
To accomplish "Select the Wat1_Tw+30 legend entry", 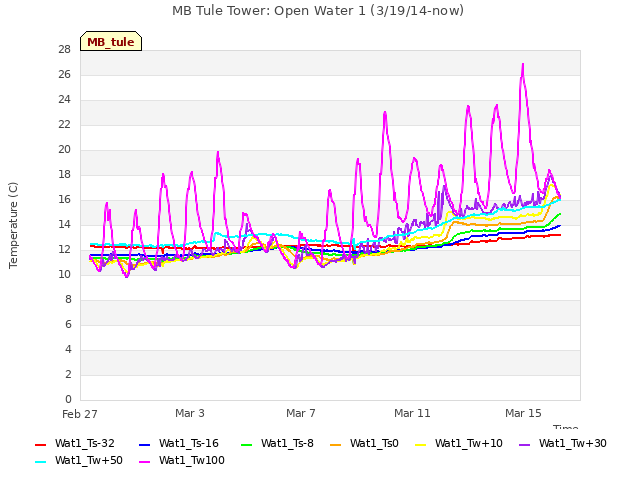I will 563,444.
